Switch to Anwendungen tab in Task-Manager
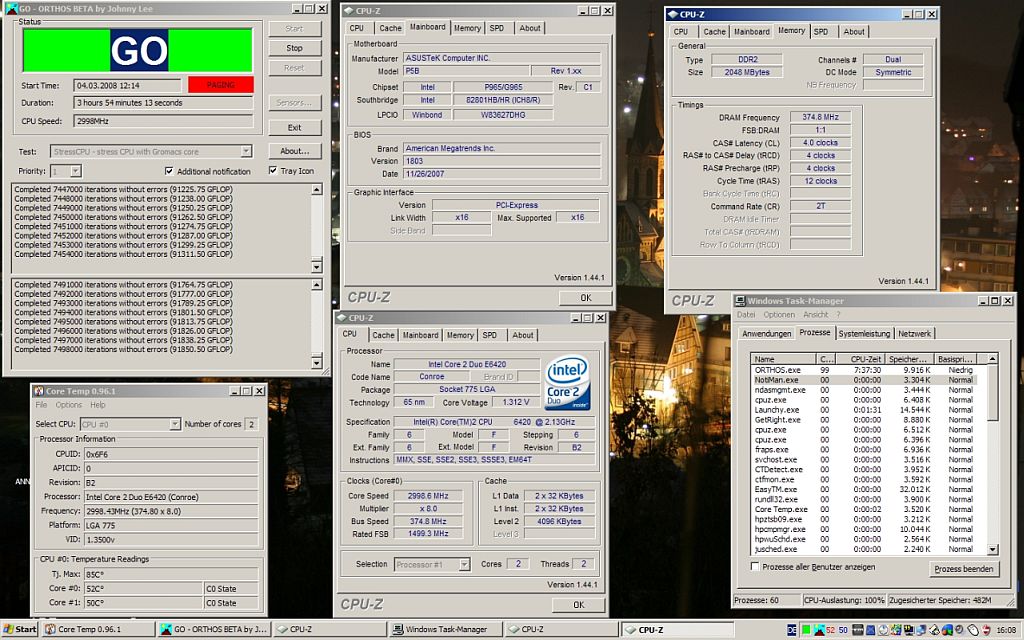Screen dimensions: 1024x640 pos(767,333)
